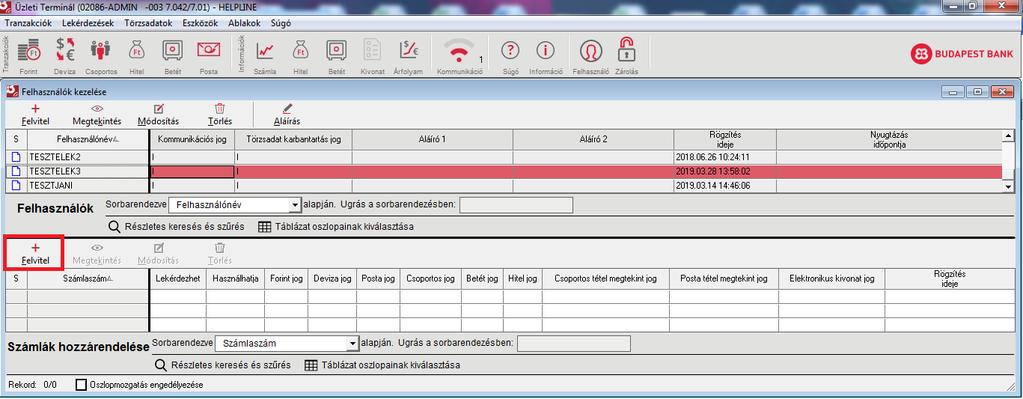Viewport: 1023px width, 399px height.
Task: Click Kommunikációs jog column header
Action: pos(192,140)
